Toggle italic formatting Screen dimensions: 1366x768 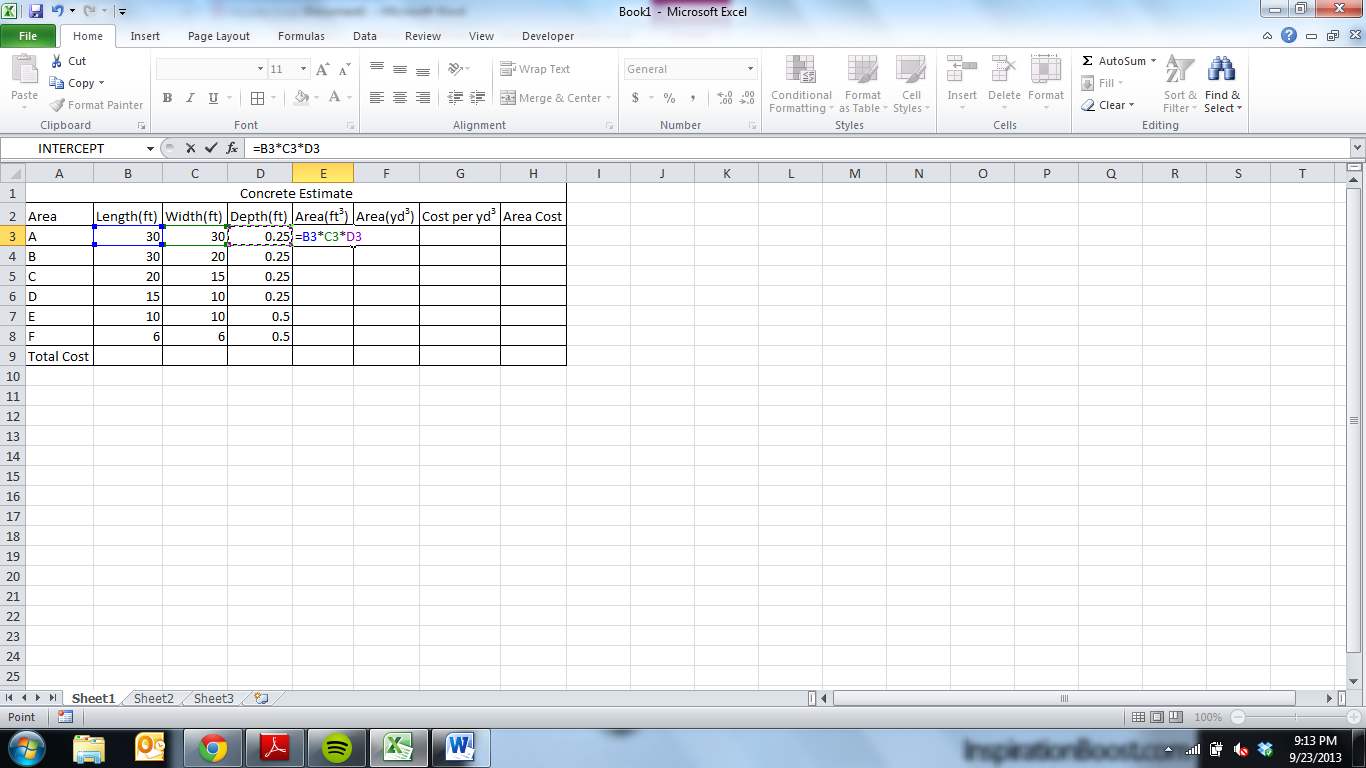[189, 97]
